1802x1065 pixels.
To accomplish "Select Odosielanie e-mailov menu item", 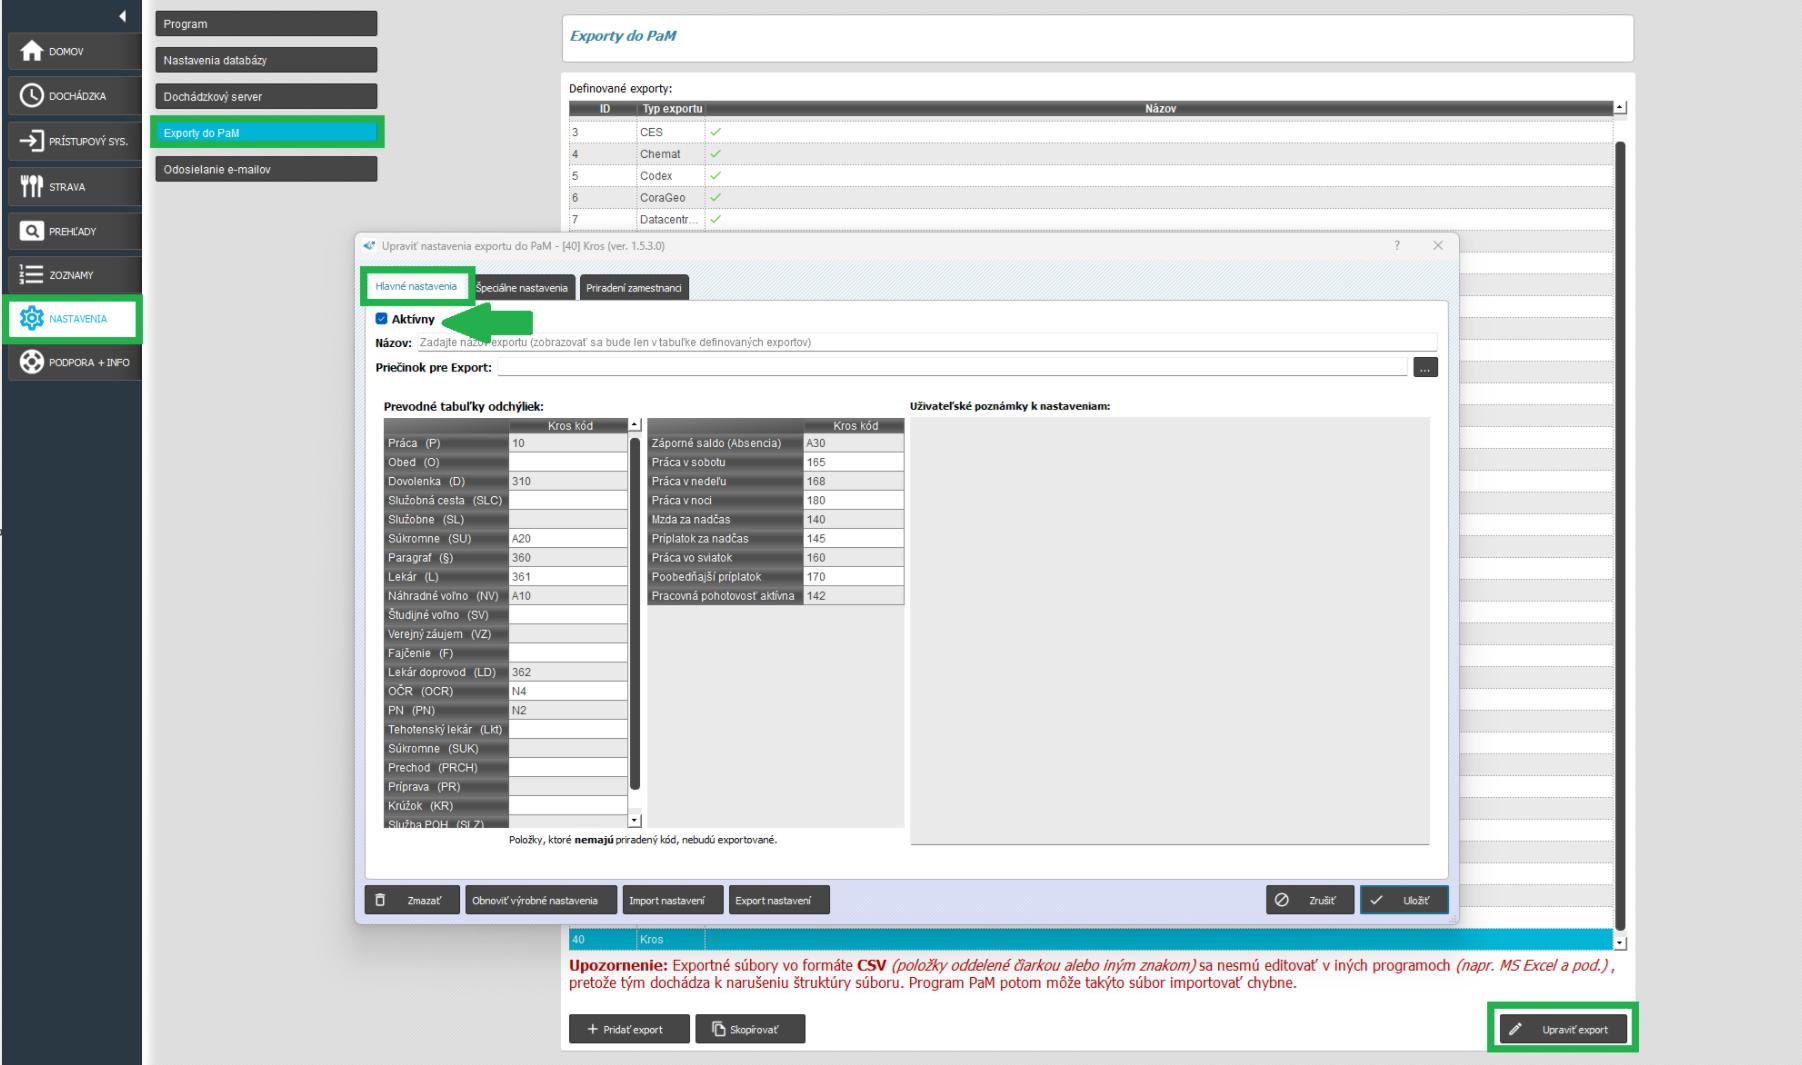I will point(266,170).
